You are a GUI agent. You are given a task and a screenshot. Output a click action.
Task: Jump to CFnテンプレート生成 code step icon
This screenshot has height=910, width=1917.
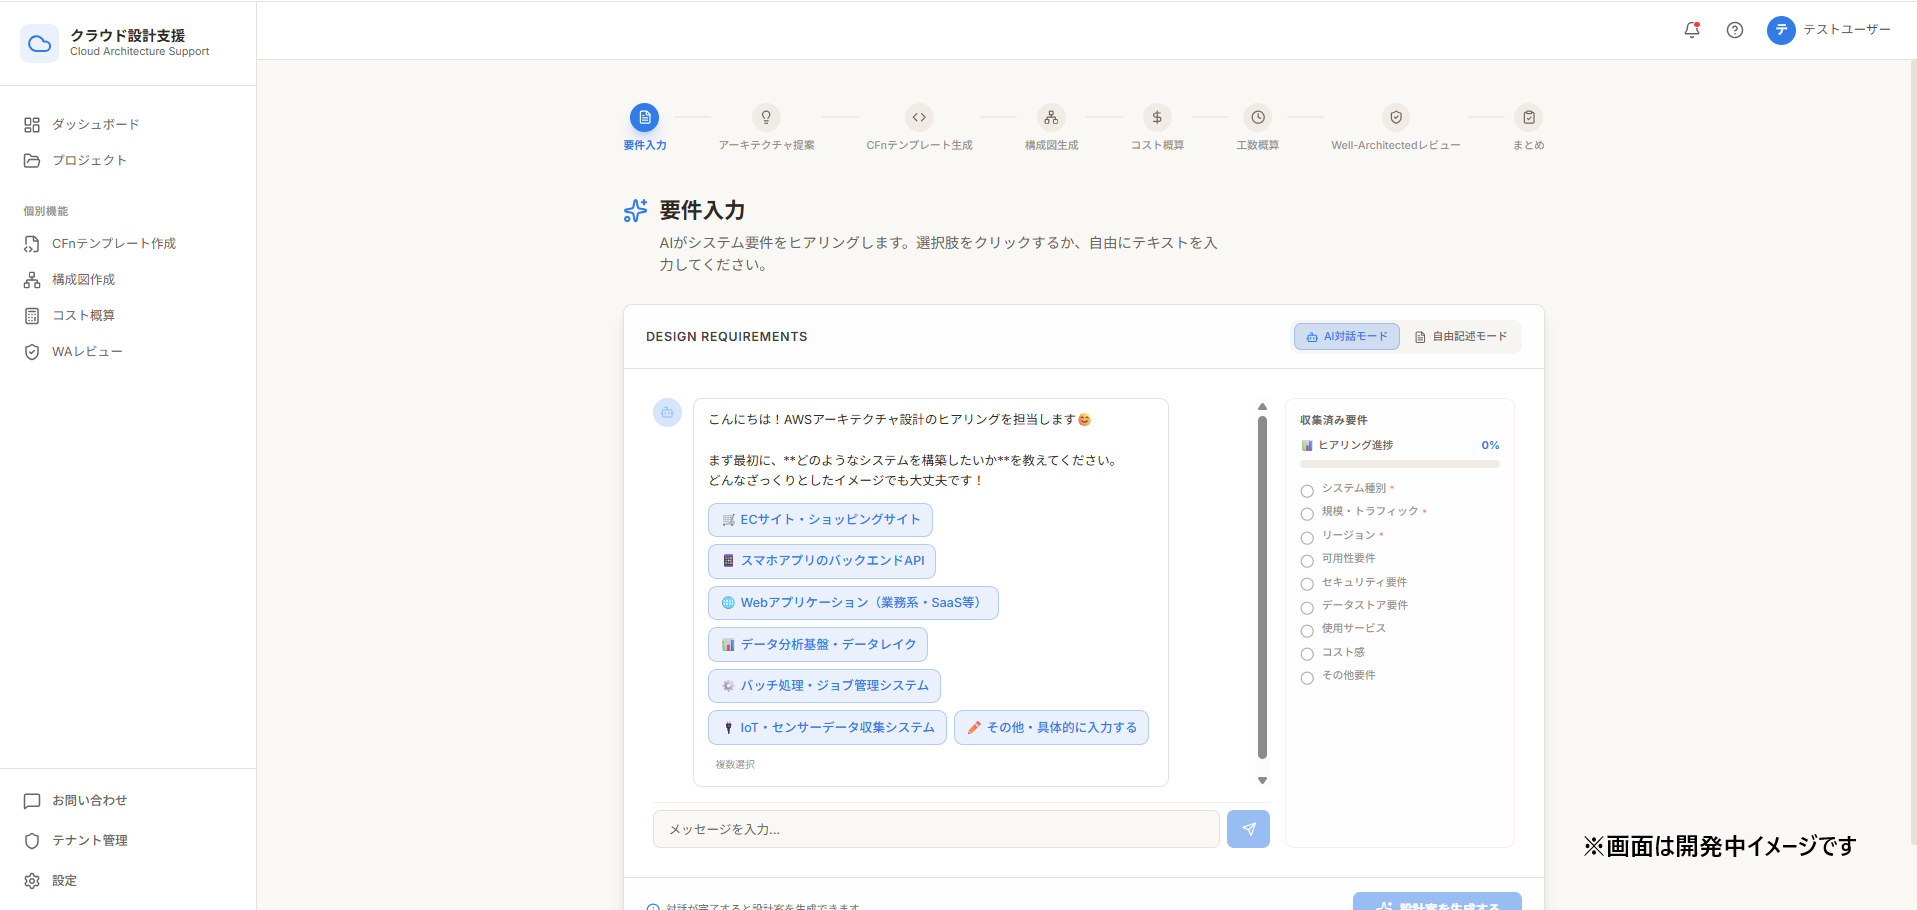919,117
